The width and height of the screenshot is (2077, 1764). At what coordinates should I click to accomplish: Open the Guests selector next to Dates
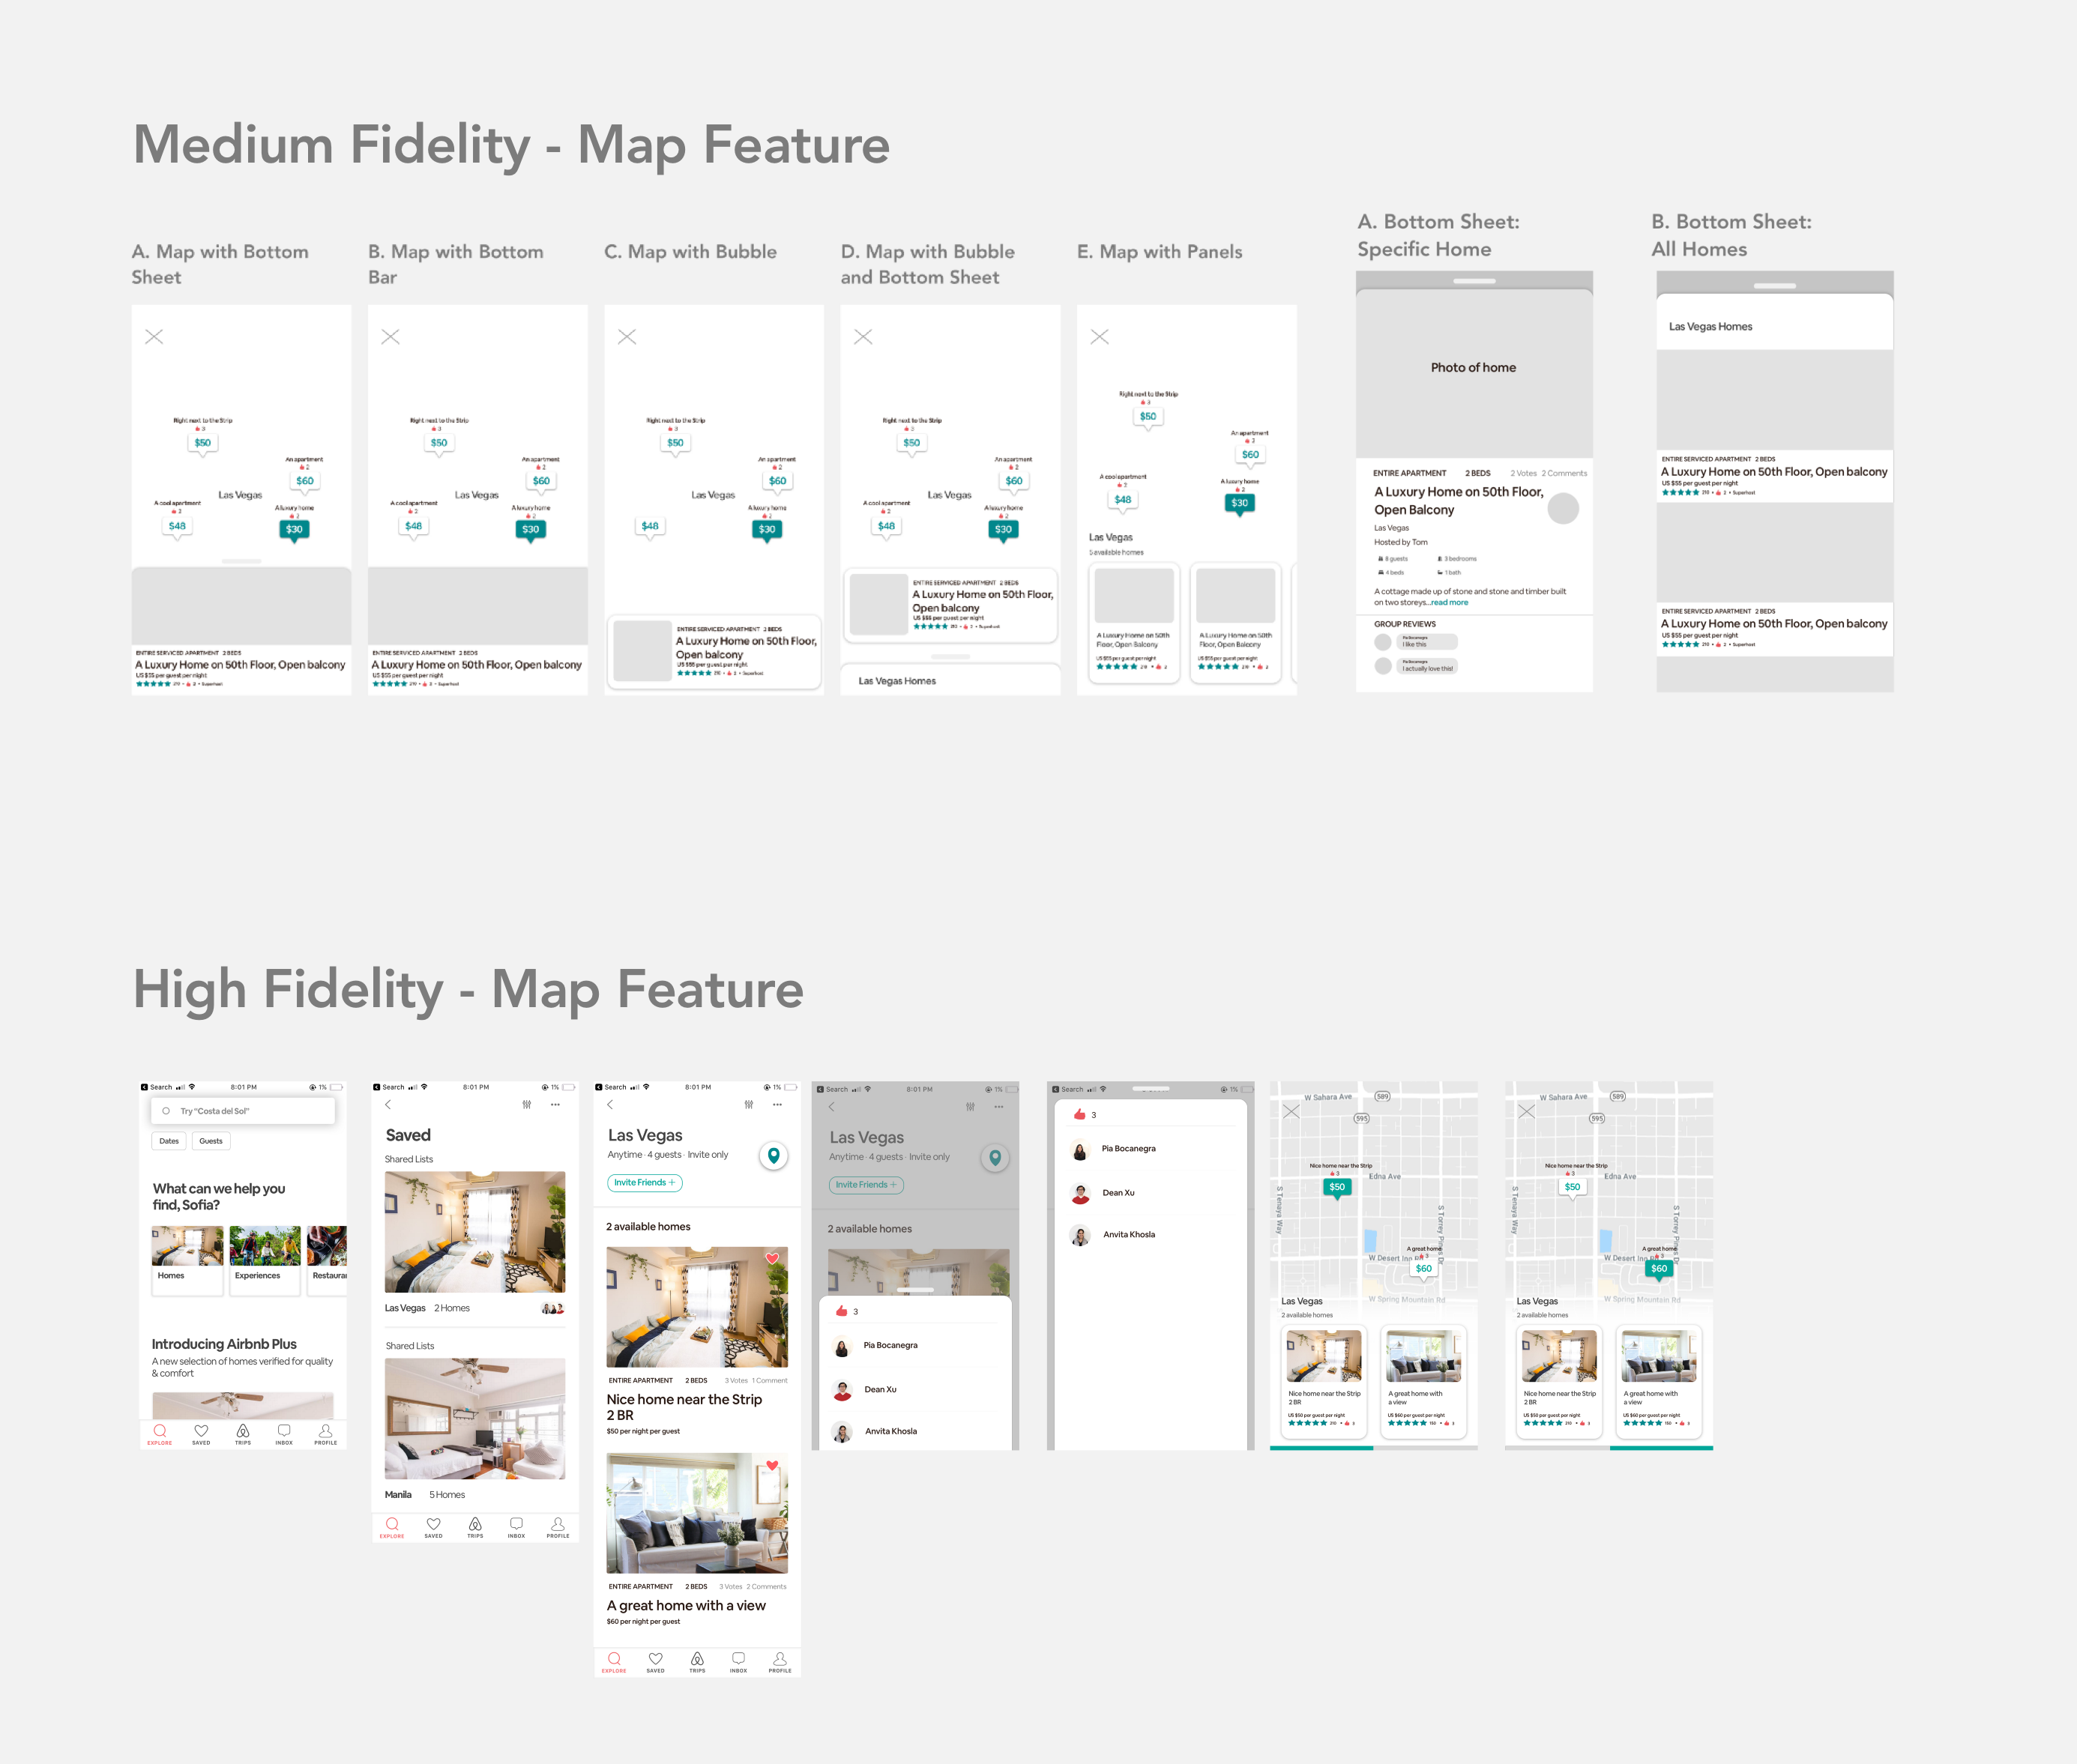(x=211, y=1141)
